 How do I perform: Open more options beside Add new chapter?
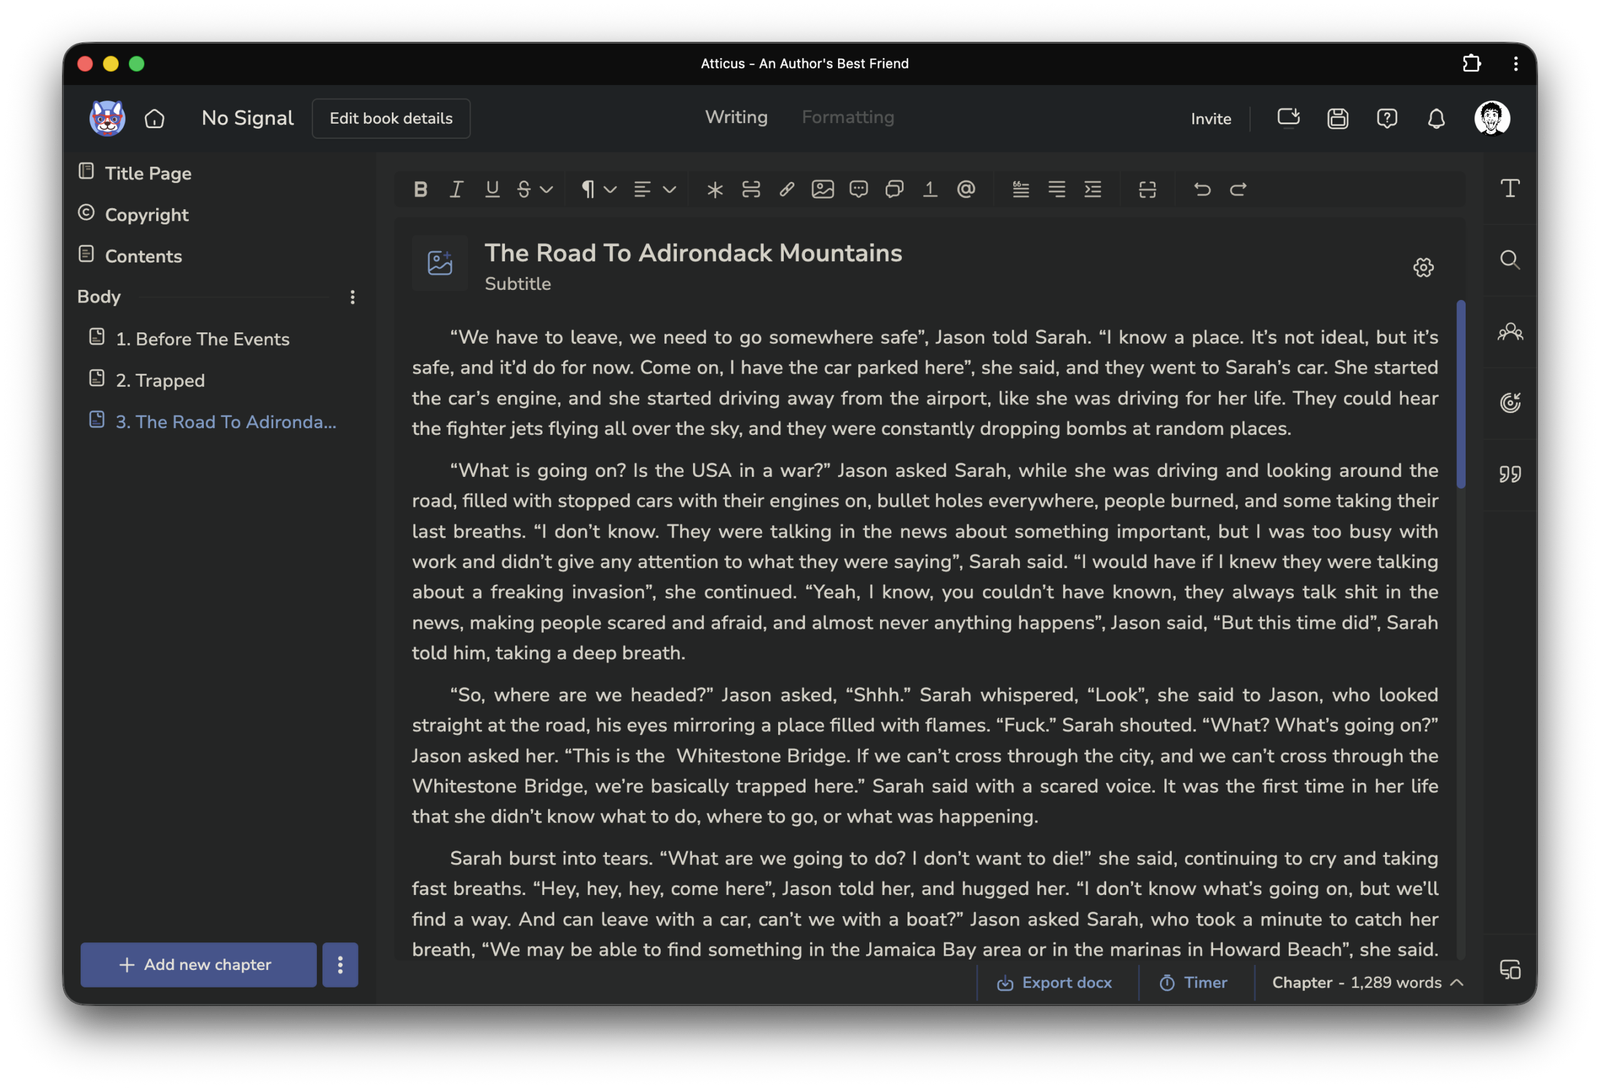coord(340,965)
